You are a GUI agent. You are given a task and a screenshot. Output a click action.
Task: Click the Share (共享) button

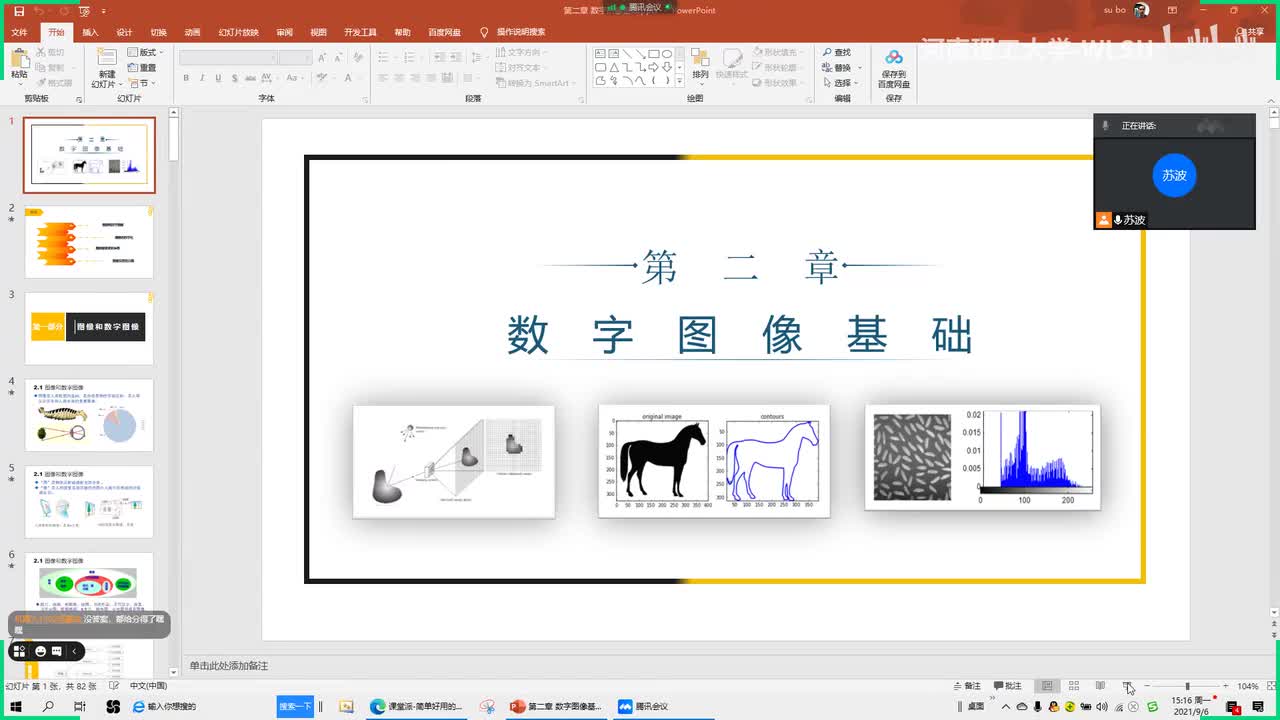click(x=1249, y=32)
